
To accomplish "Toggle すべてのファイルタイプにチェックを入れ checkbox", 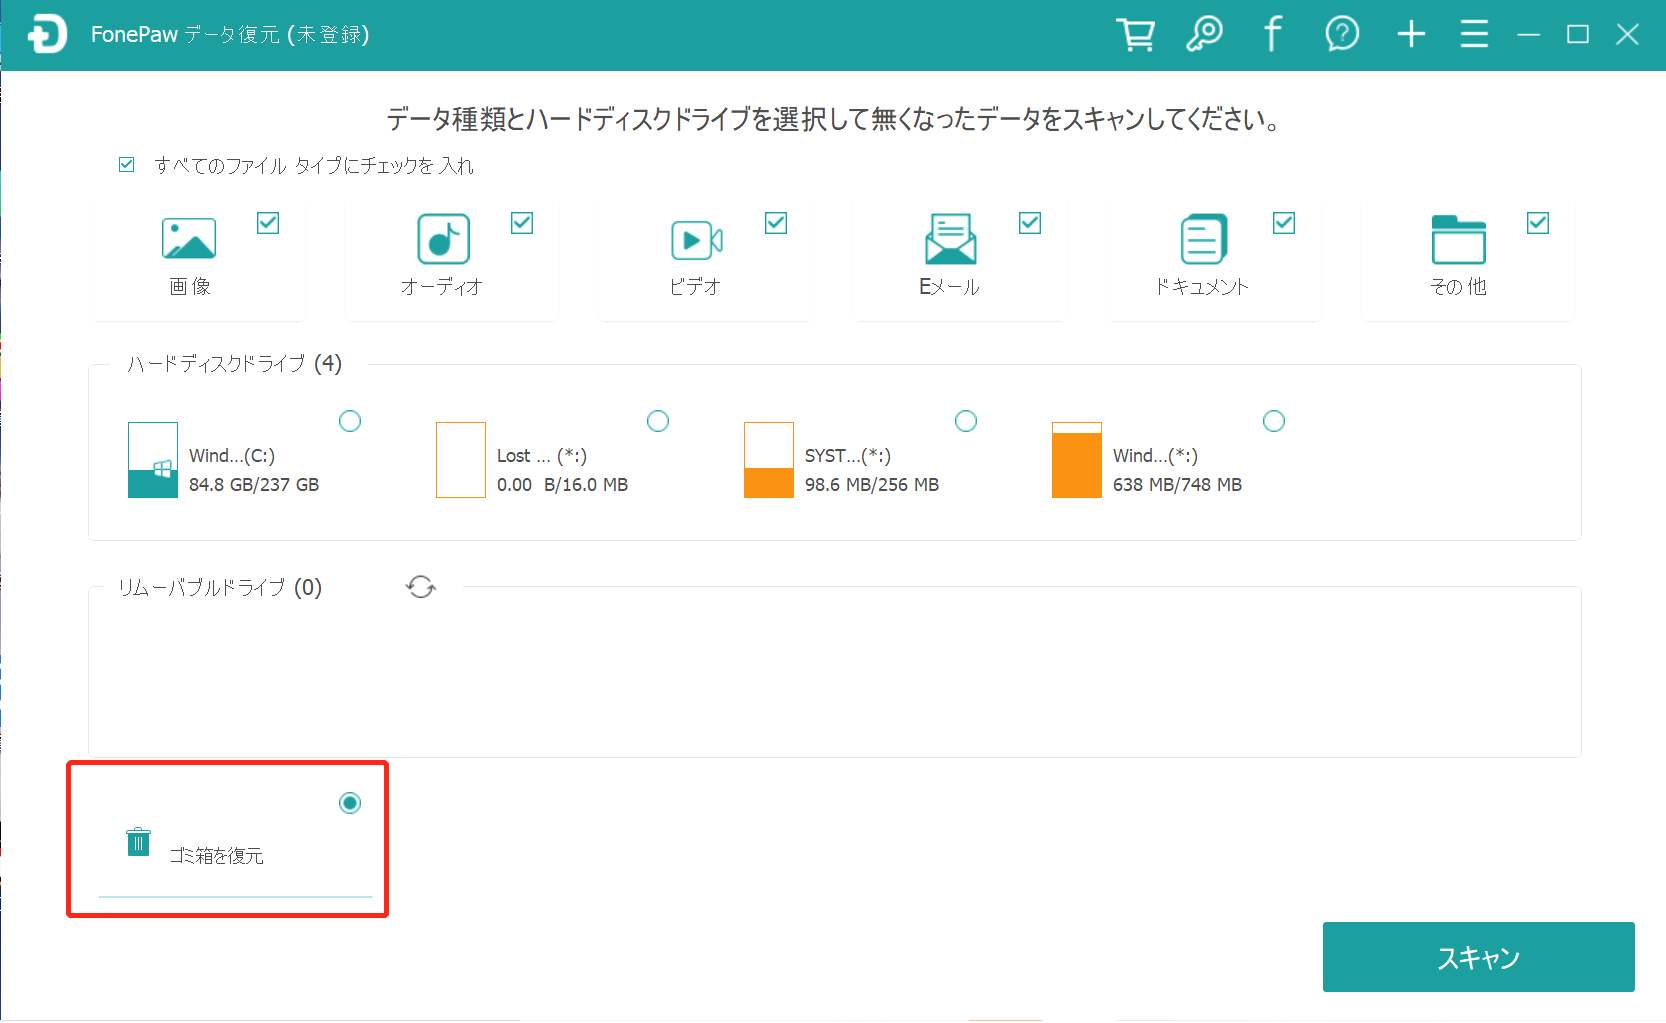I will (126, 164).
